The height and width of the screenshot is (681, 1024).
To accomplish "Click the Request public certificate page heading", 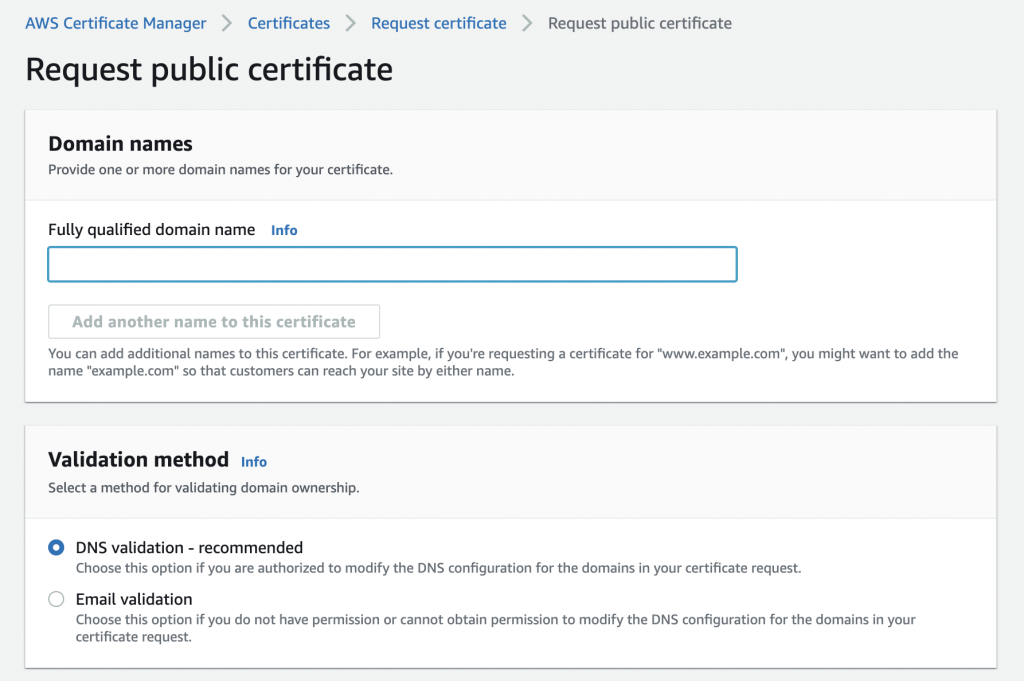I will click(x=209, y=69).
